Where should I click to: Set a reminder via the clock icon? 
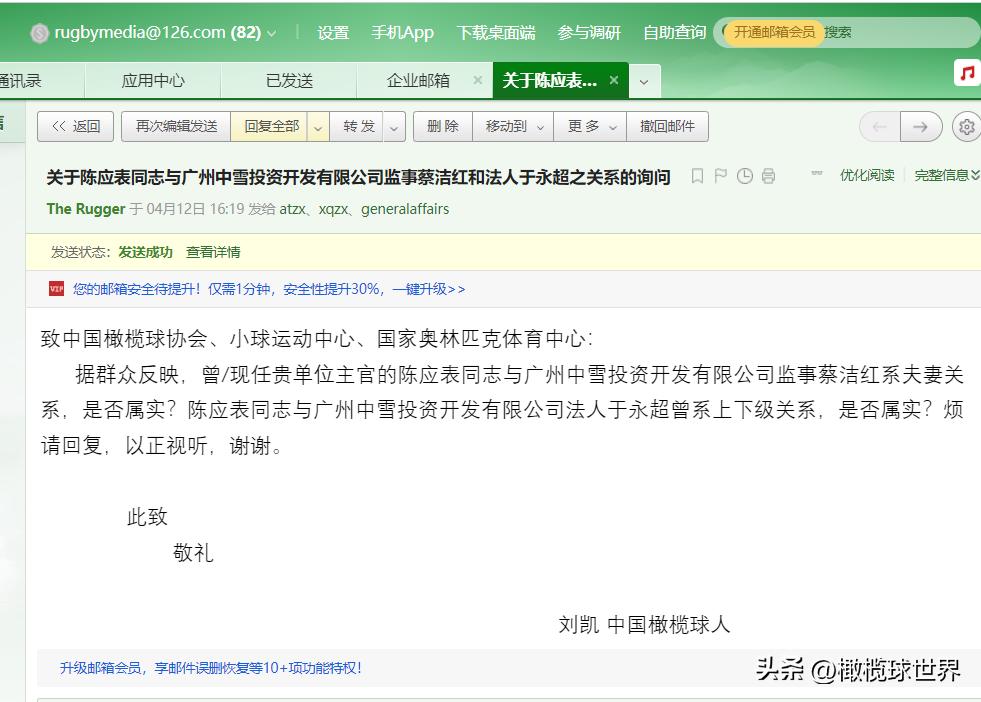[x=745, y=176]
